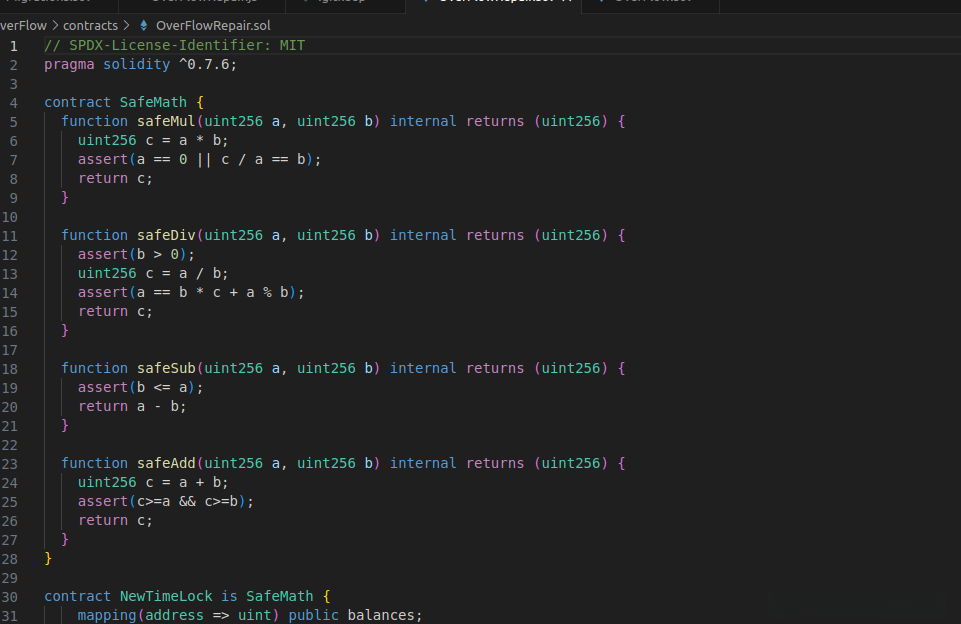Expand the chevron after contracts breadcrumb
Image resolution: width=961 pixels, height=624 pixels.
click(127, 26)
